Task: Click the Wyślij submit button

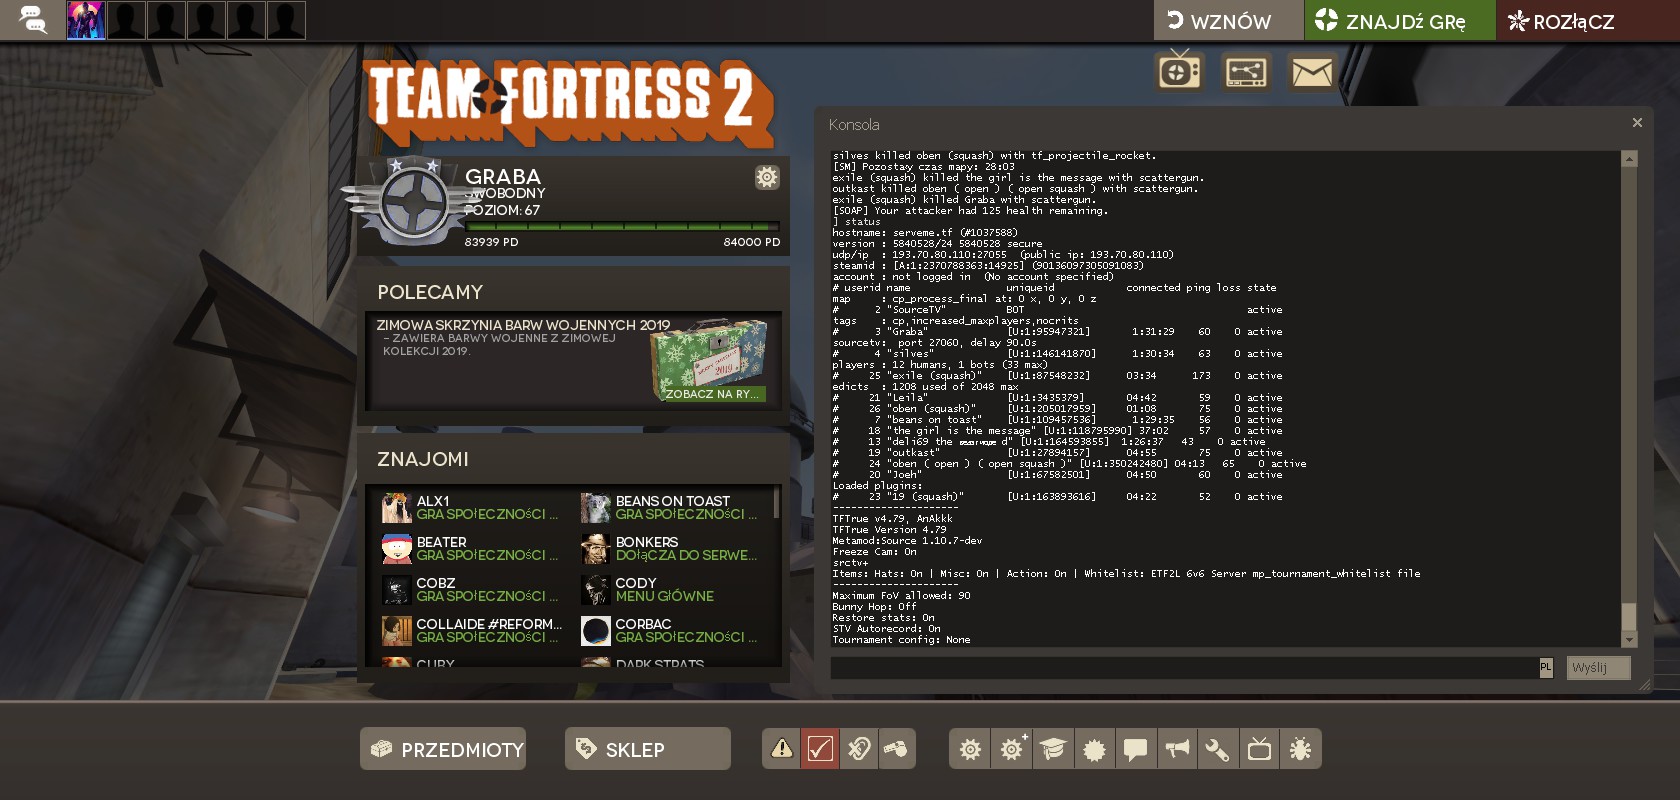Action: [x=1598, y=667]
